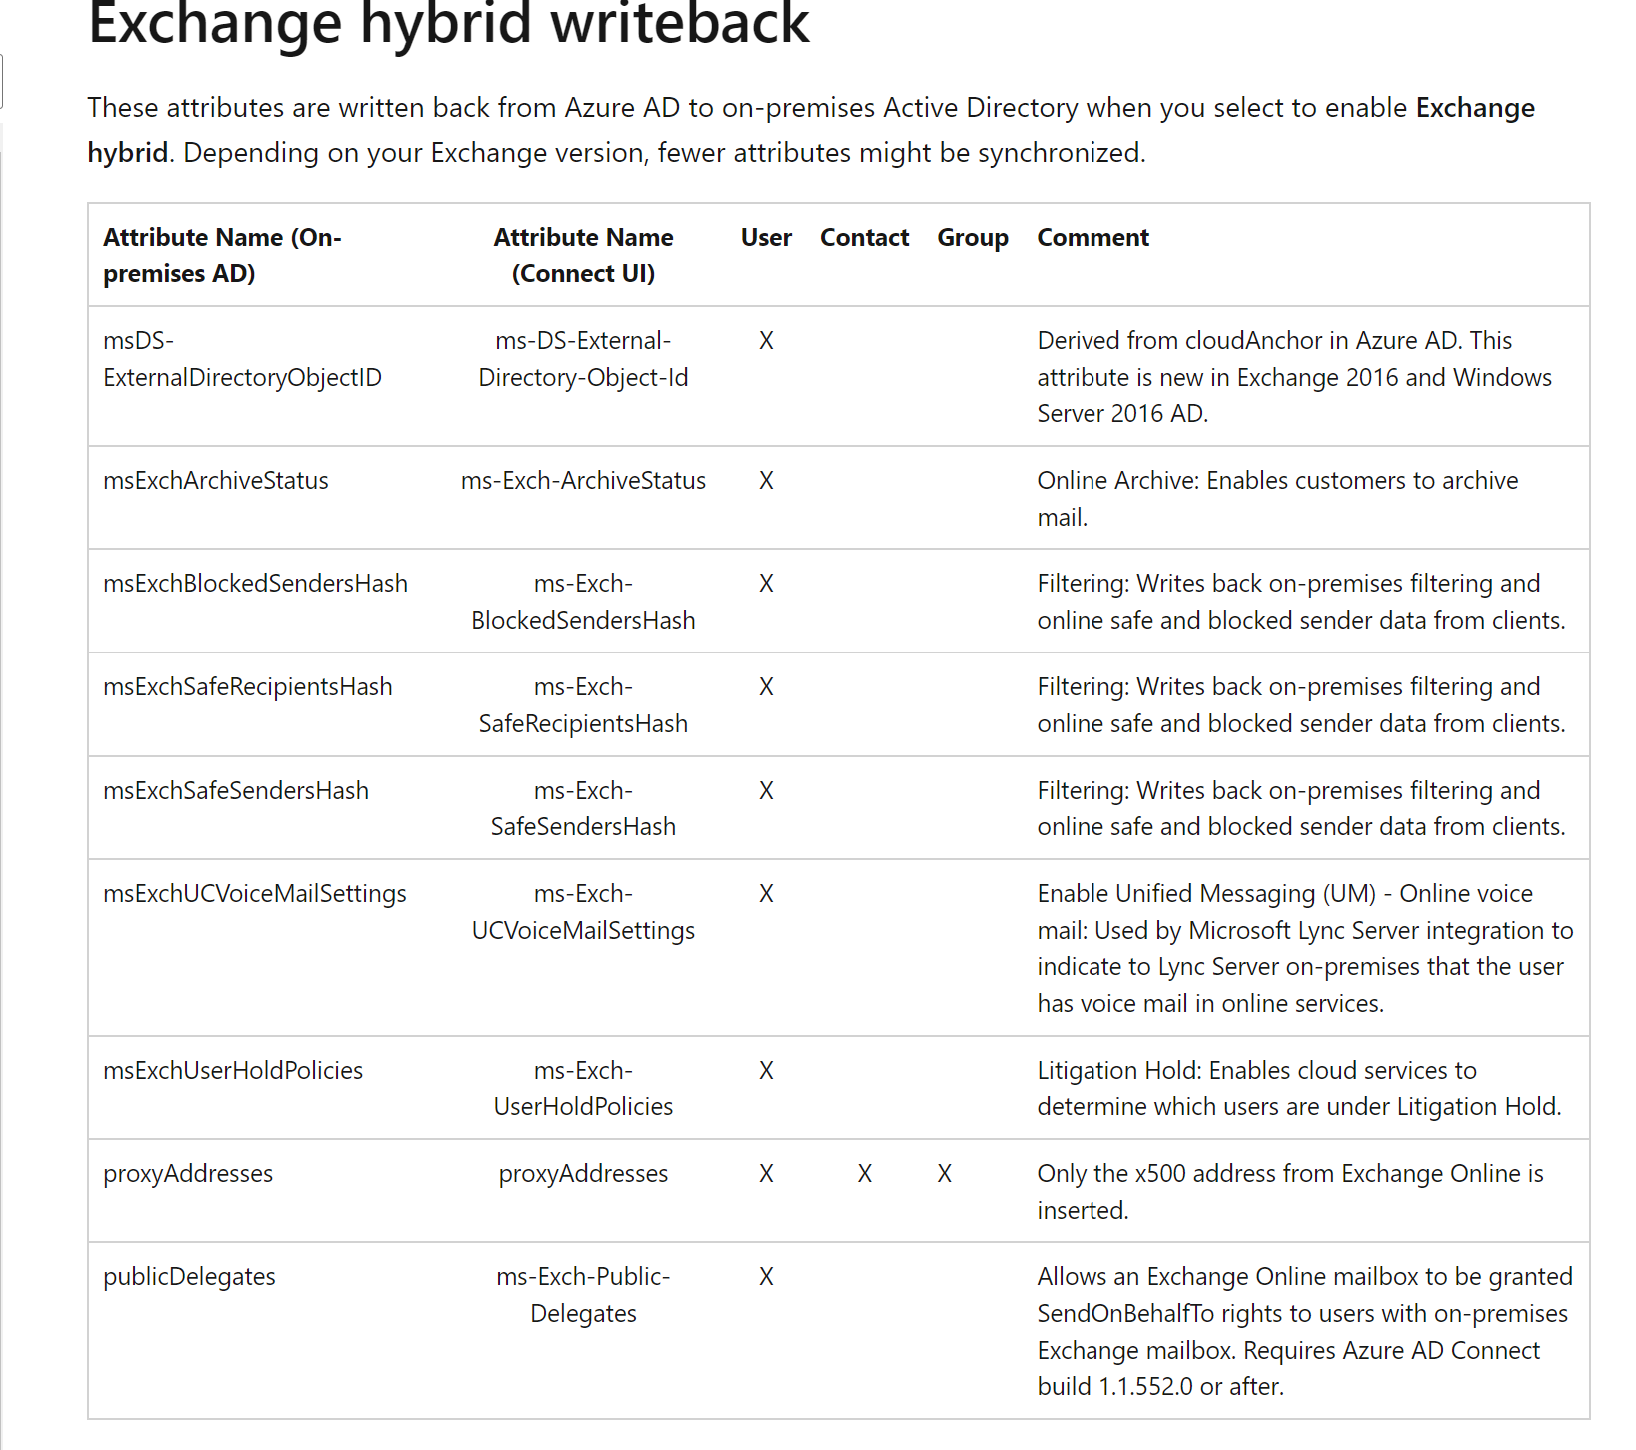Select the msExchUserHoldPolicies attribute cell
Image resolution: width=1636 pixels, height=1450 pixels.
click(233, 1070)
